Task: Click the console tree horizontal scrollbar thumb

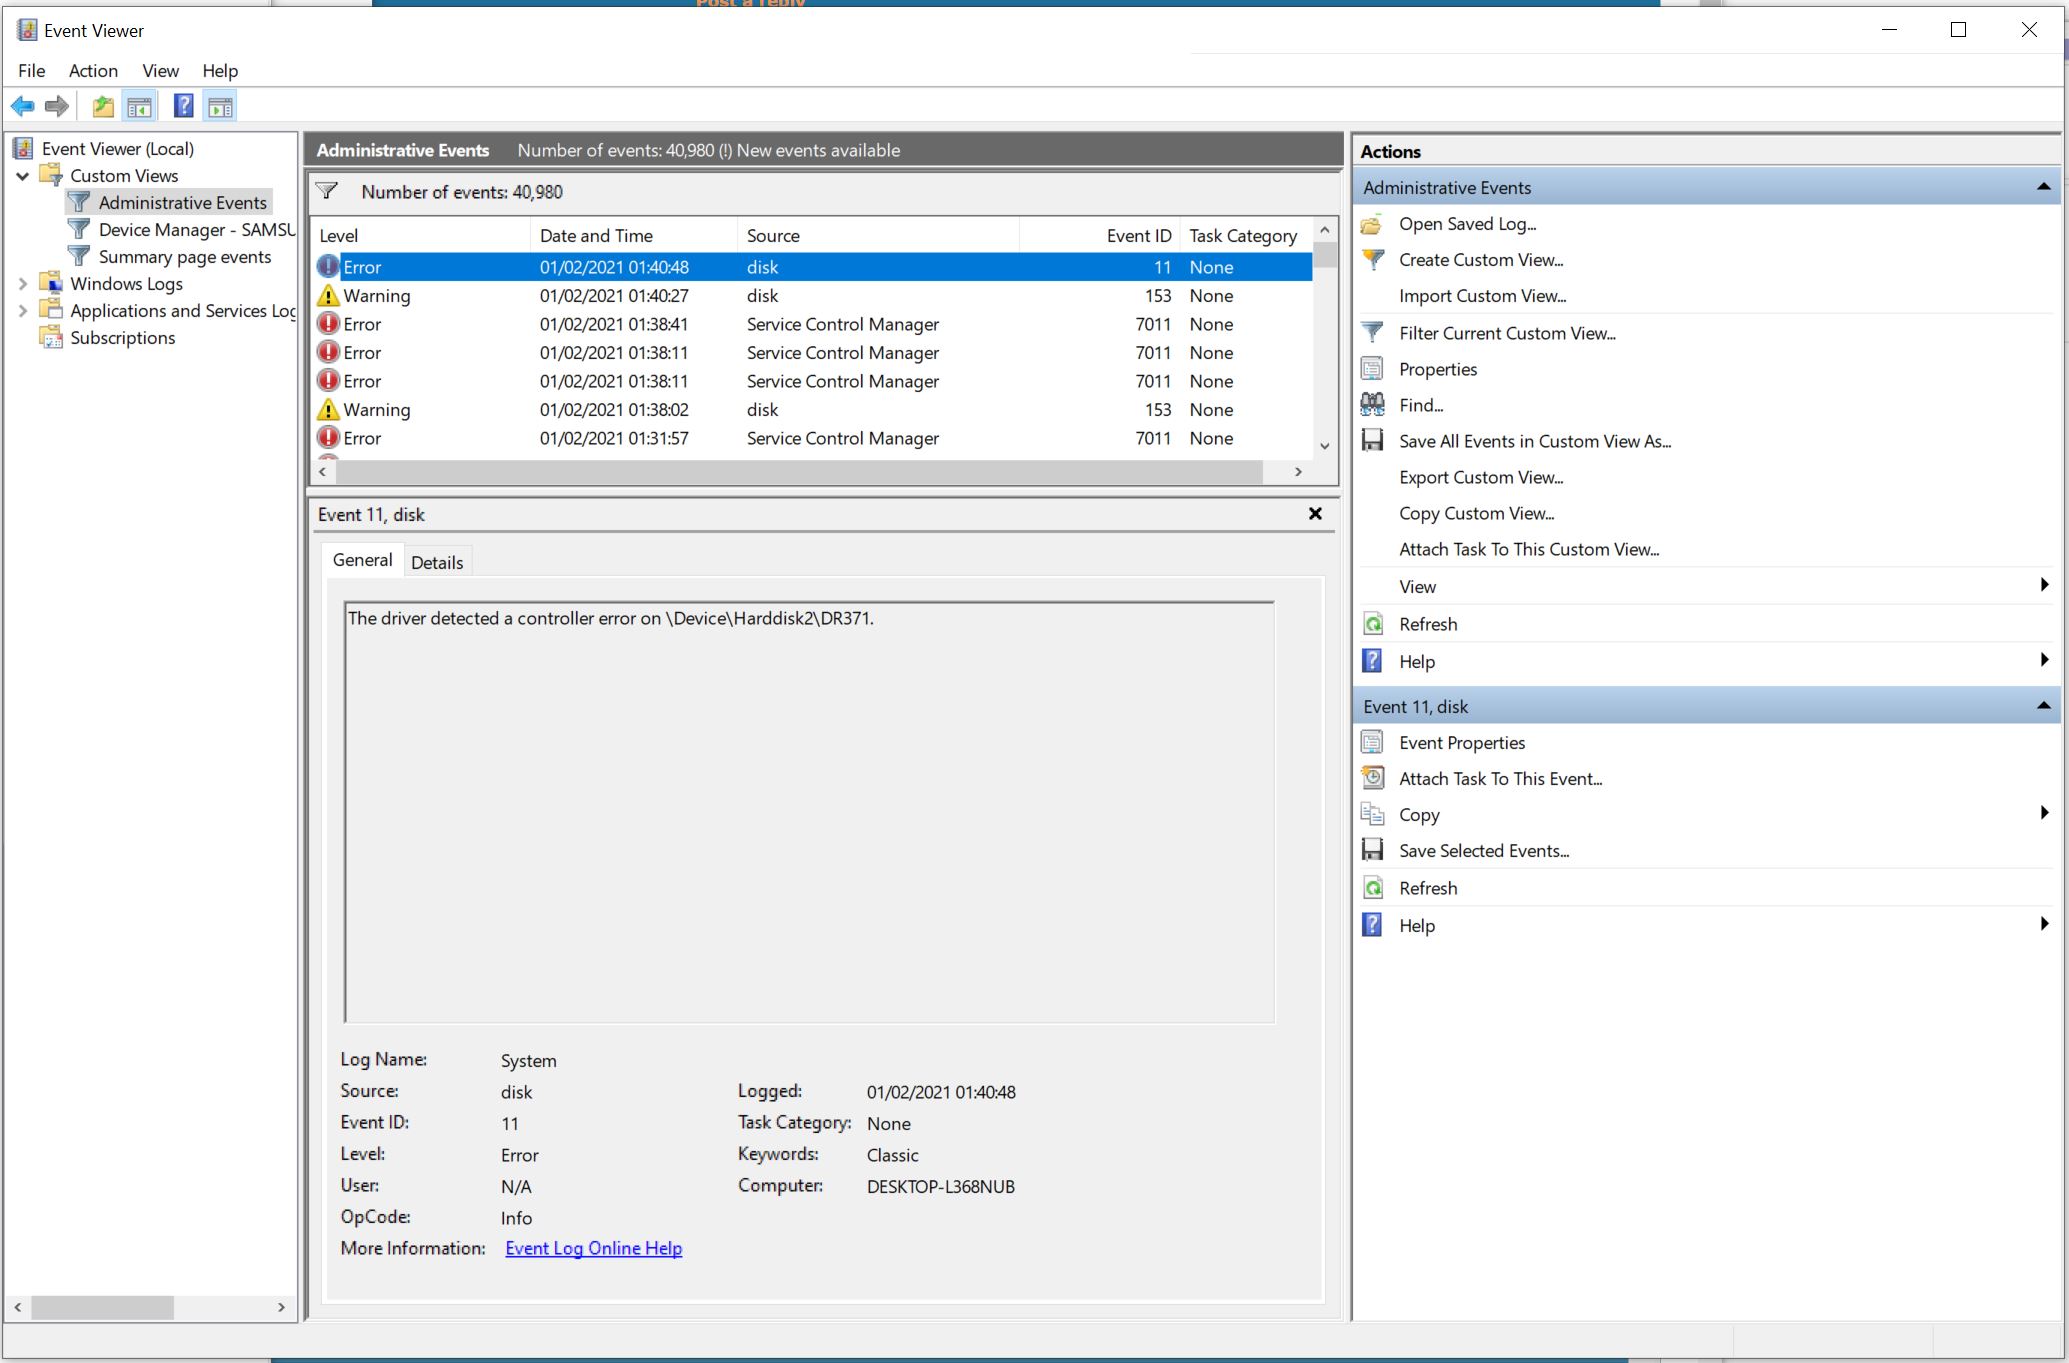Action: click(x=102, y=1307)
